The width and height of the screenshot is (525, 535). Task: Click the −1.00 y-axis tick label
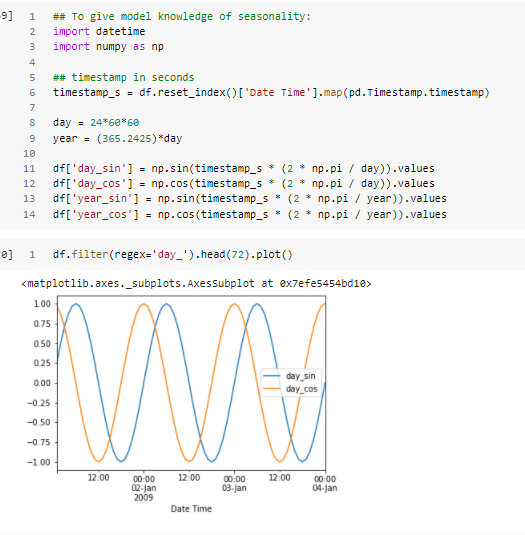click(x=39, y=462)
